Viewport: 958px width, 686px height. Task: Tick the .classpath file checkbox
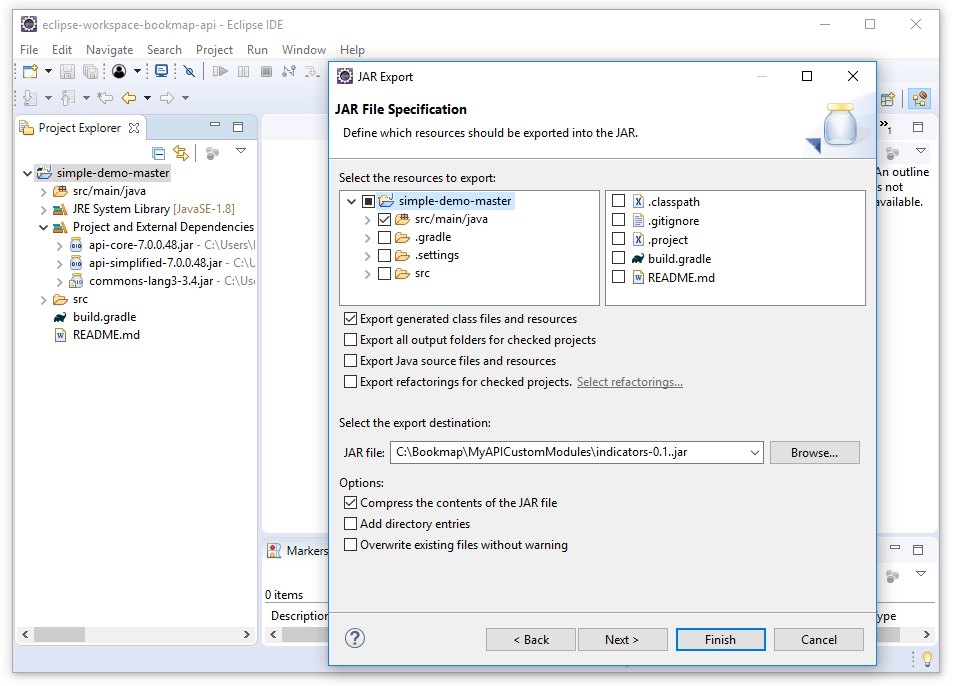point(619,202)
